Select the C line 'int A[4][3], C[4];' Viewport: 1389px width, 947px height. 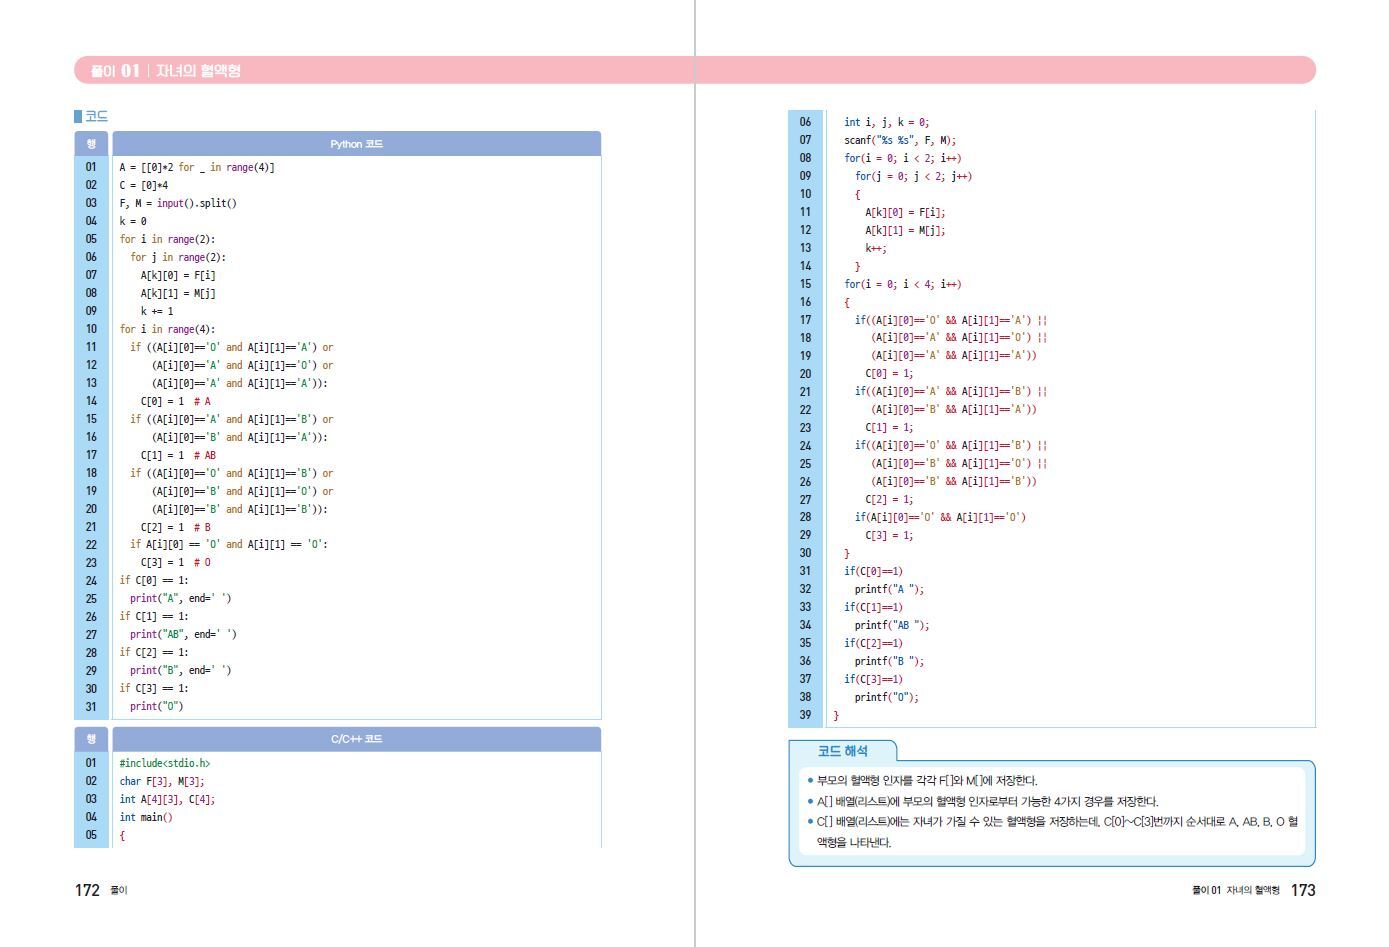[x=167, y=799]
